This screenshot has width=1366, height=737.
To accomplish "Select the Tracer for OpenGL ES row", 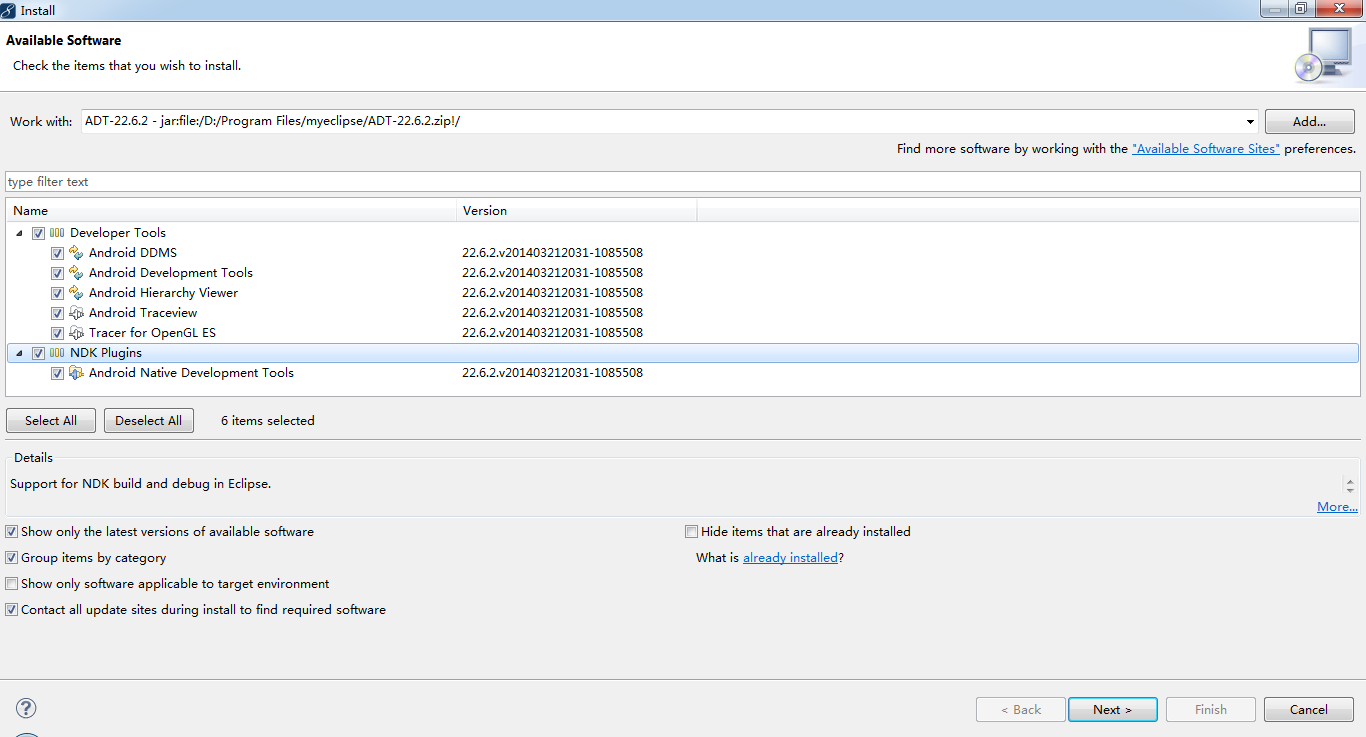I will [x=152, y=333].
